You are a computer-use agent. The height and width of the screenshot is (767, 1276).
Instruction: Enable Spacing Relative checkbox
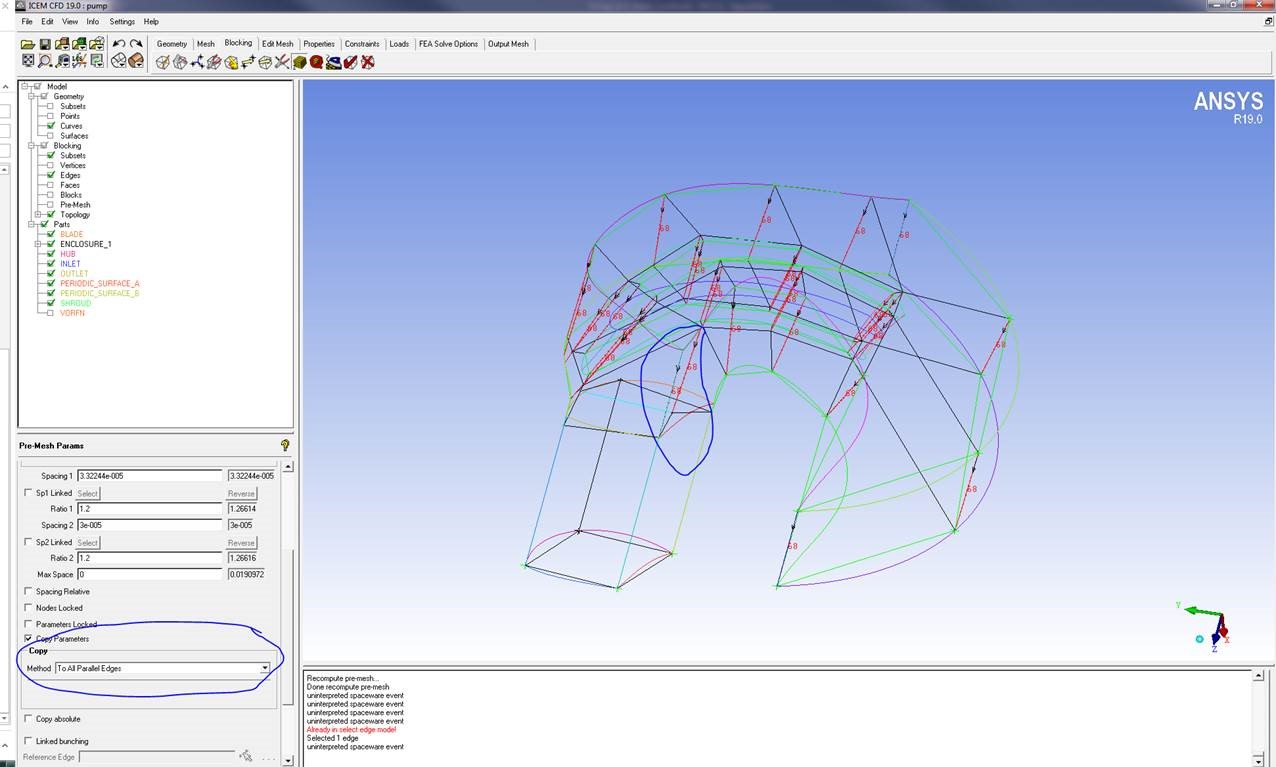click(28, 592)
